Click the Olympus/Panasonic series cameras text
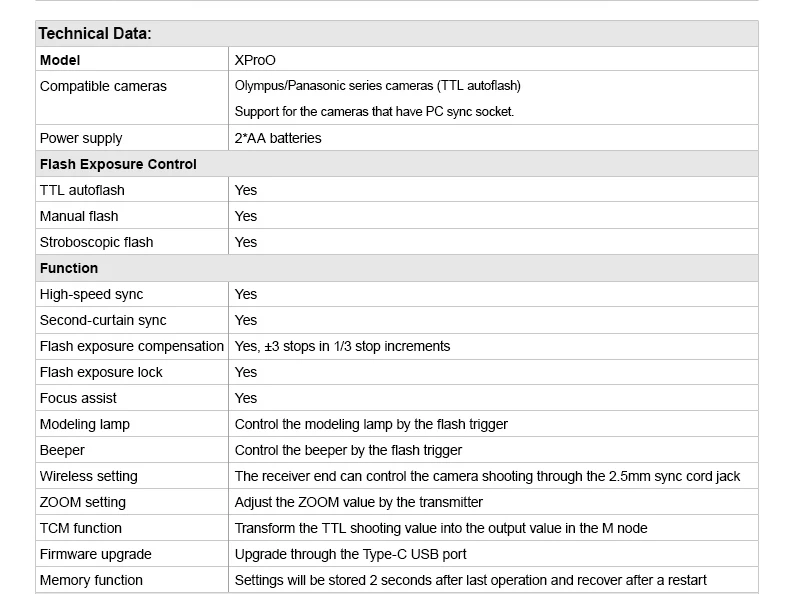Screen dimensions: 790x594 point(377,86)
